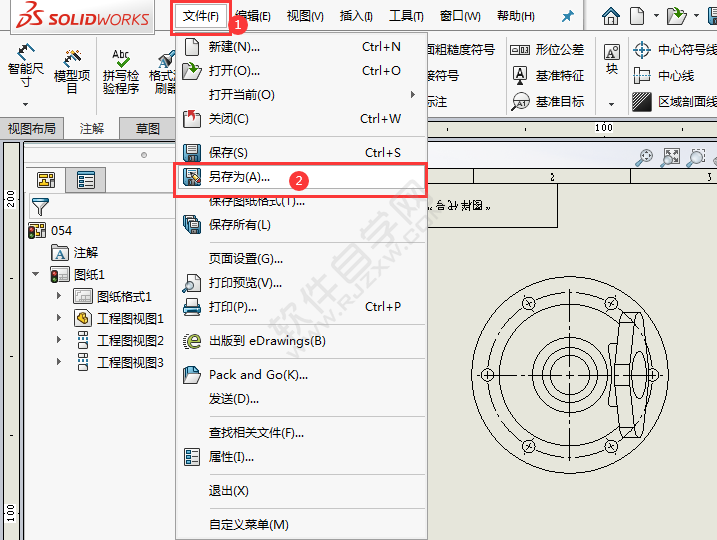Expand the 工程图视图1 node
717x540 pixels.
pos(59,317)
